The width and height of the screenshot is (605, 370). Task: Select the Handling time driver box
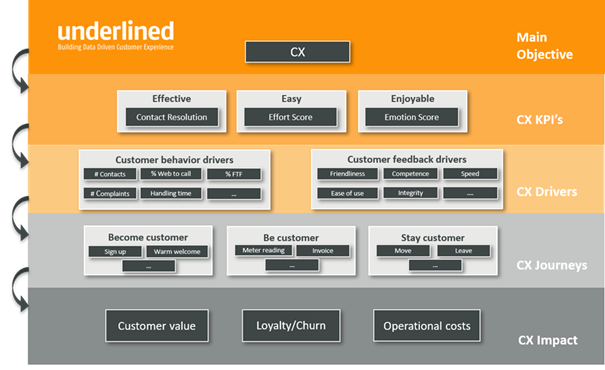[x=171, y=193]
